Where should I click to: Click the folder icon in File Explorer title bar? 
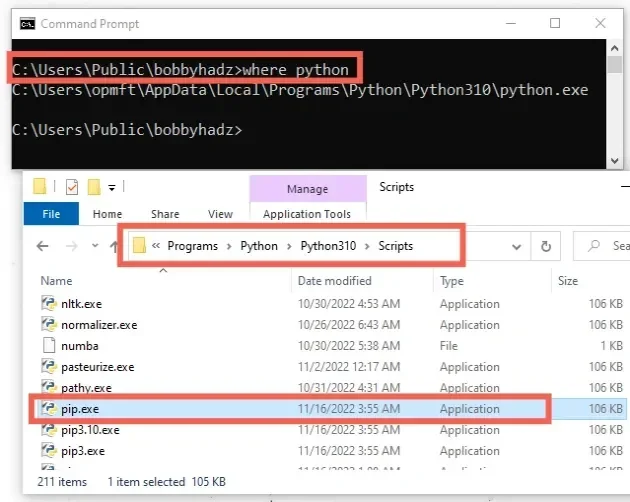[x=40, y=186]
